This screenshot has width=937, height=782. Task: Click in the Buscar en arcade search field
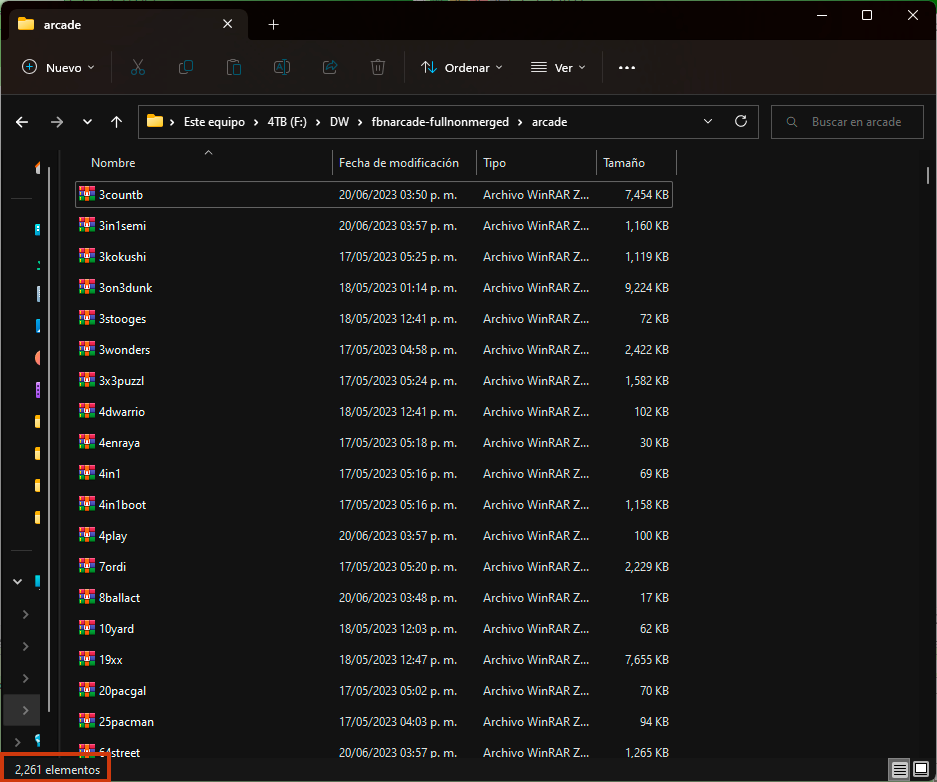coord(847,122)
